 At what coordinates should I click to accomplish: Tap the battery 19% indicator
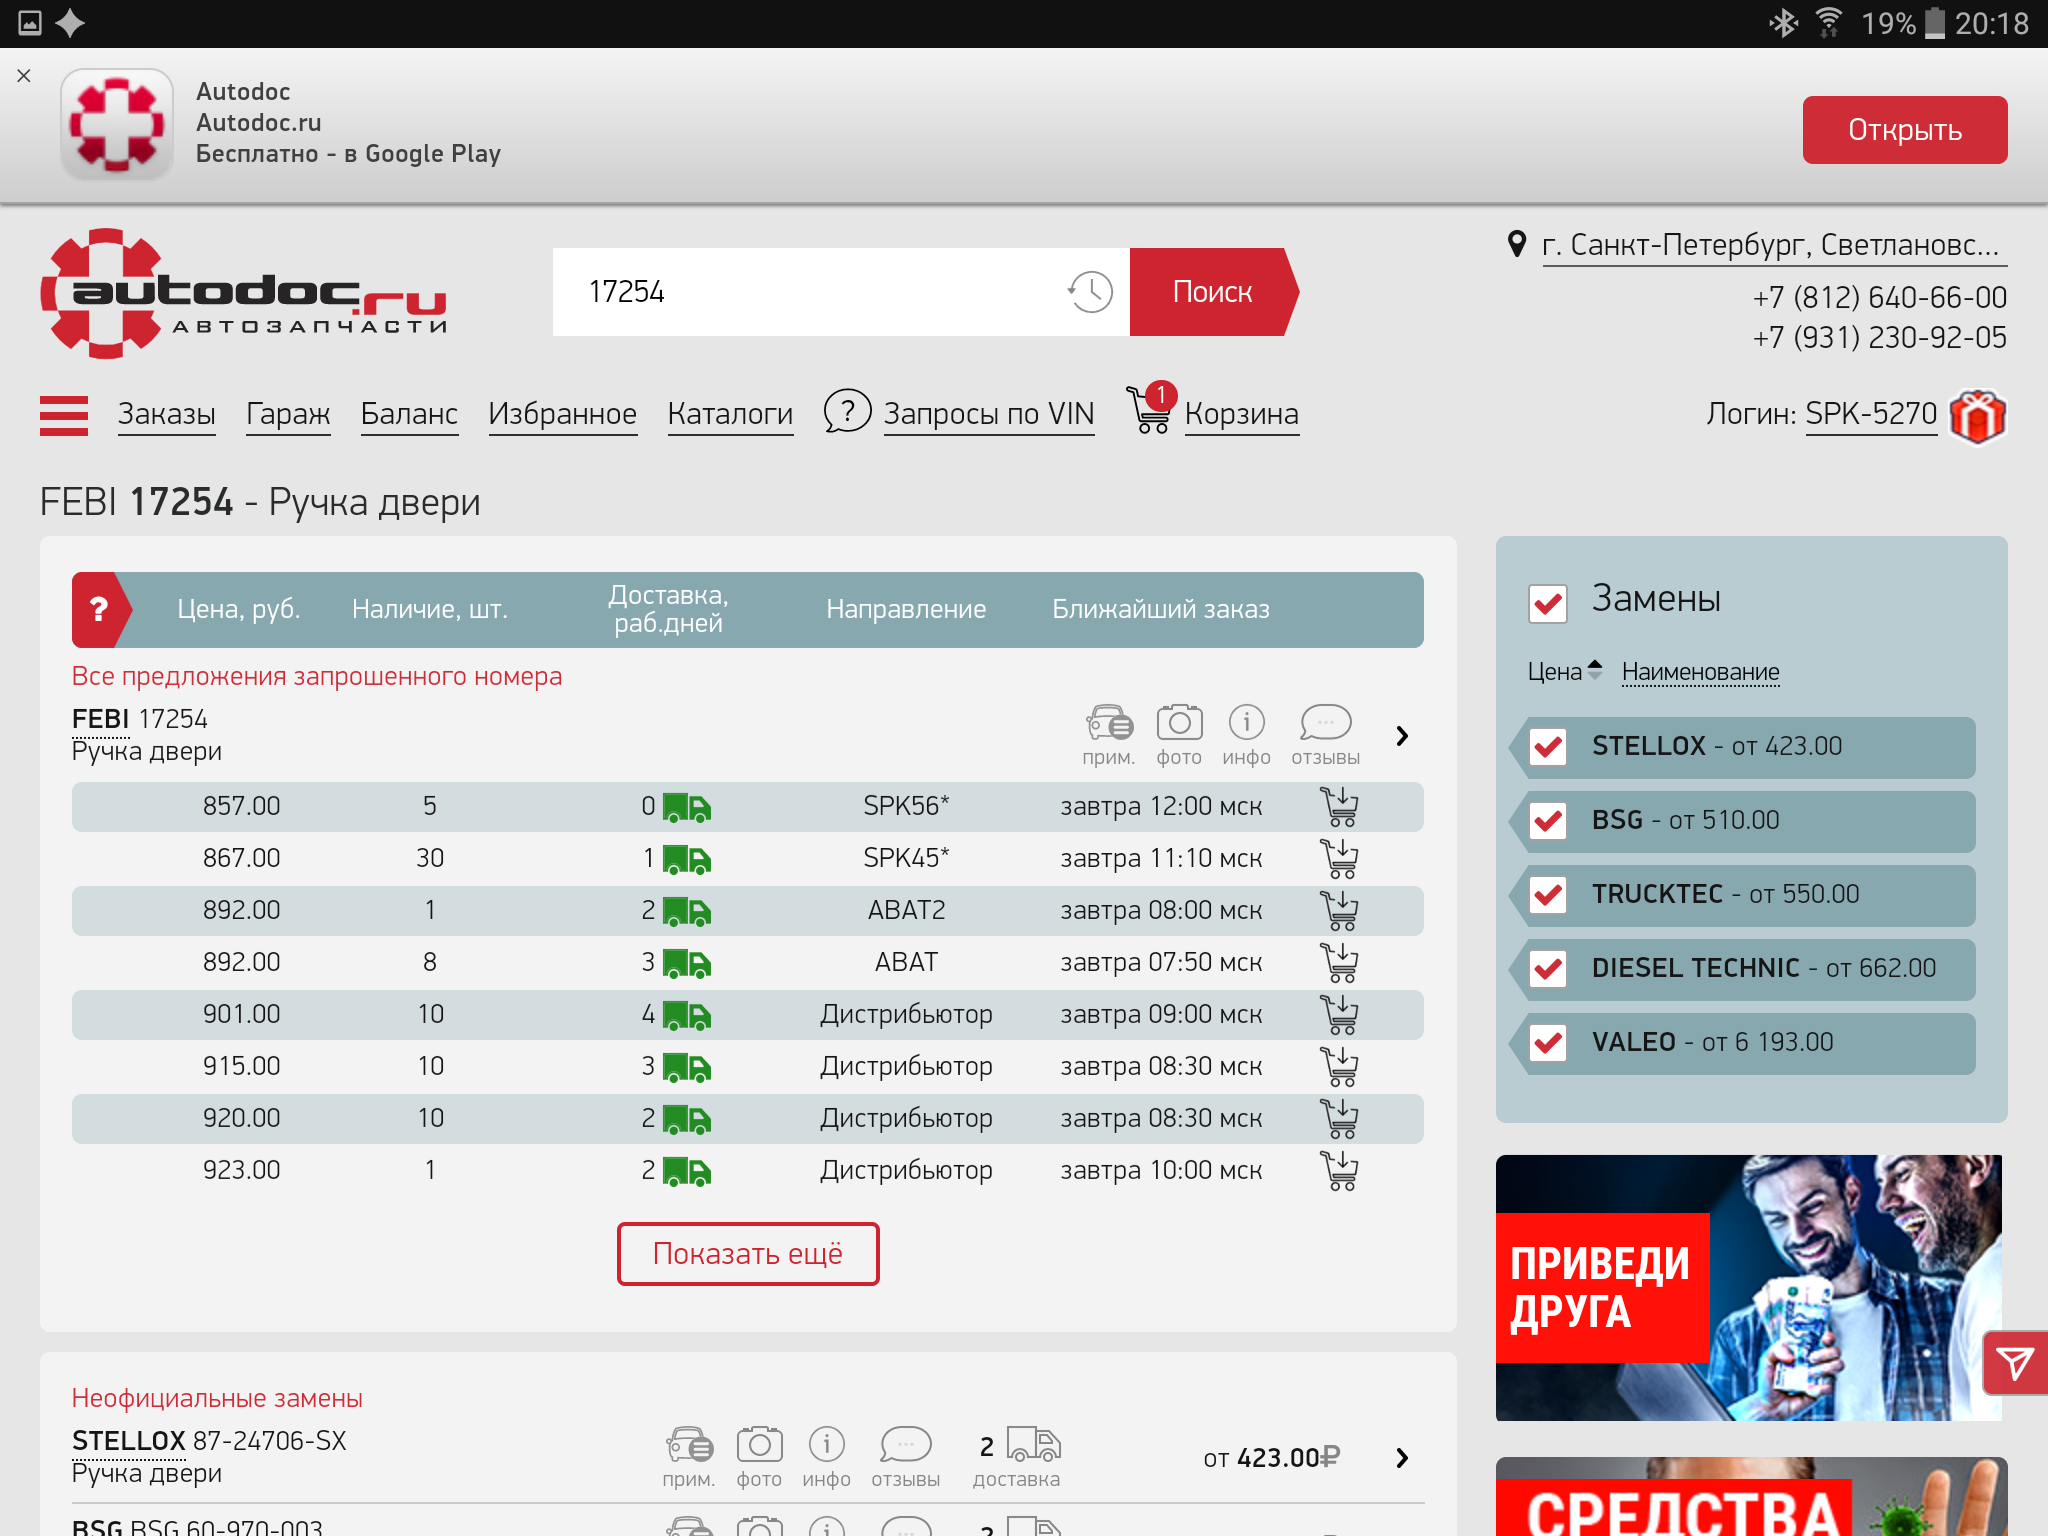pos(1903,23)
